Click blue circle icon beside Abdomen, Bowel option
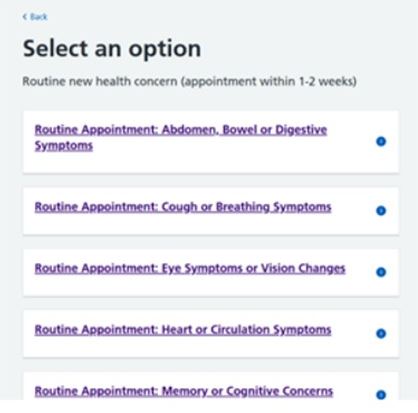The image size is (418, 413). tap(381, 141)
